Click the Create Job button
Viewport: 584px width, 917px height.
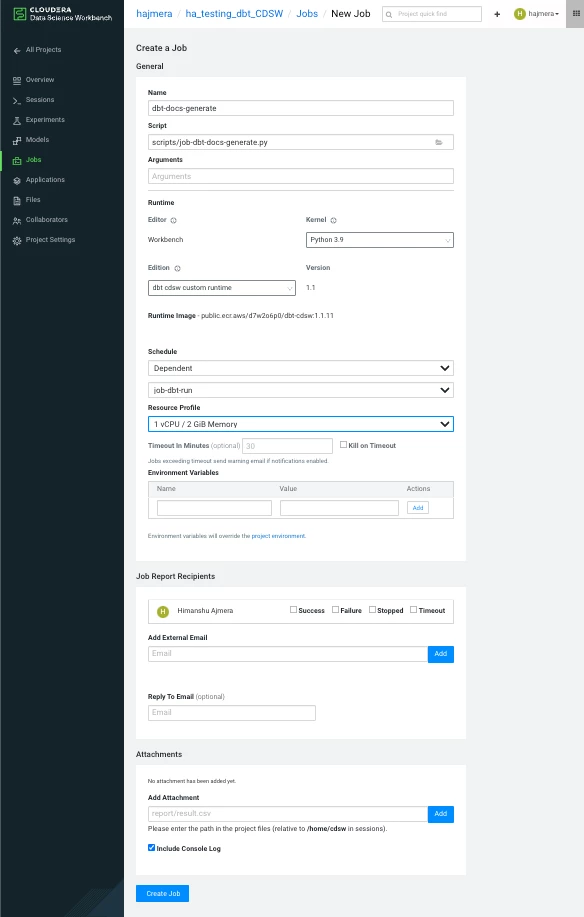pyautogui.click(x=163, y=894)
